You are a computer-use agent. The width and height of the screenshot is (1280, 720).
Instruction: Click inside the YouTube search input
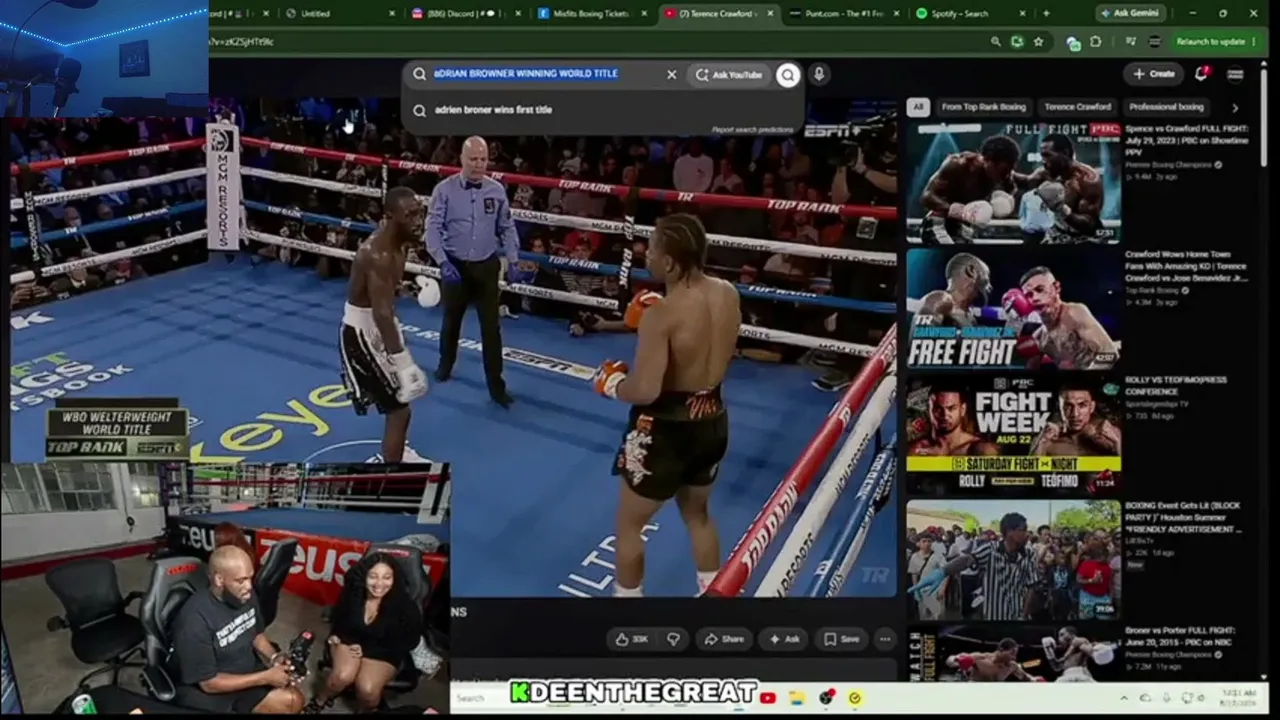coord(545,74)
